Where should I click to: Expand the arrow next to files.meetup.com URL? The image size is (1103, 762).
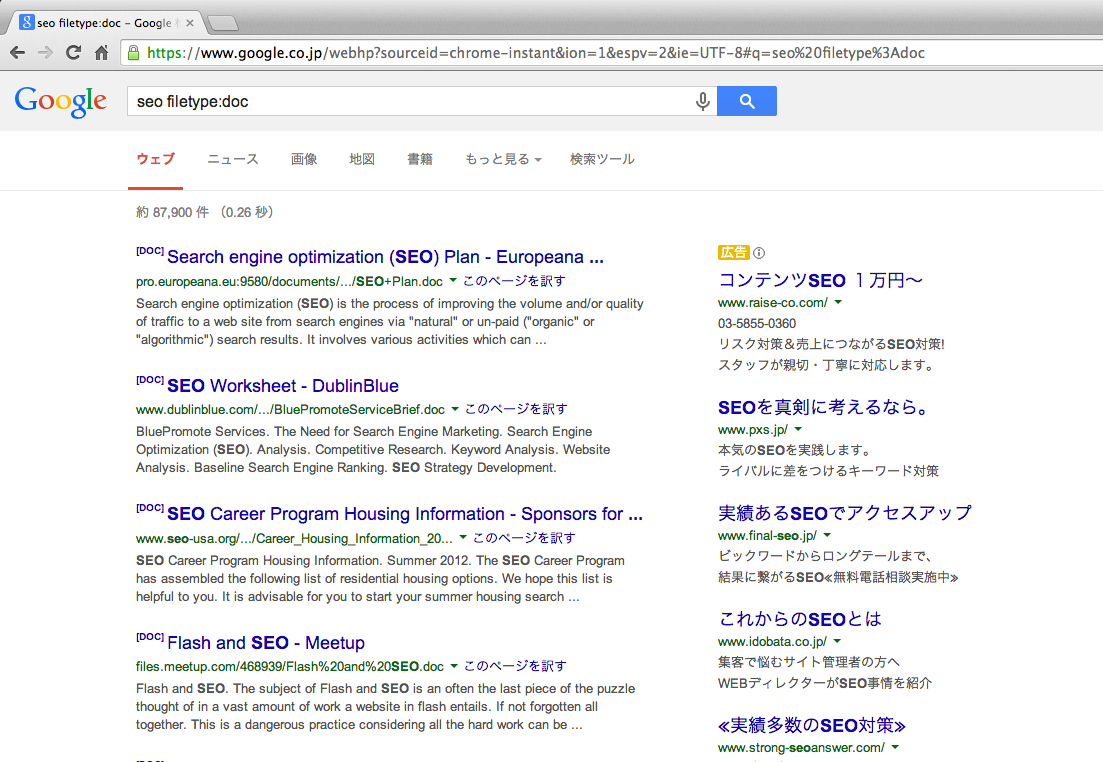(x=454, y=666)
